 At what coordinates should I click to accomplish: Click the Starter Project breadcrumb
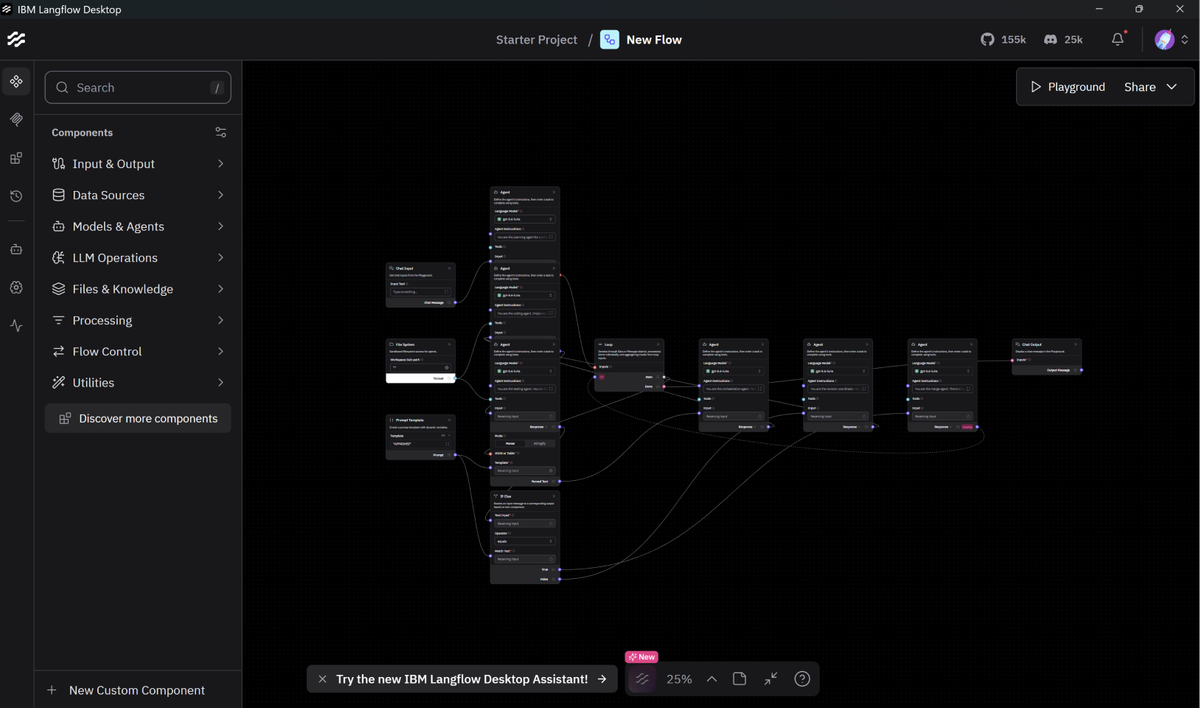(x=536, y=40)
